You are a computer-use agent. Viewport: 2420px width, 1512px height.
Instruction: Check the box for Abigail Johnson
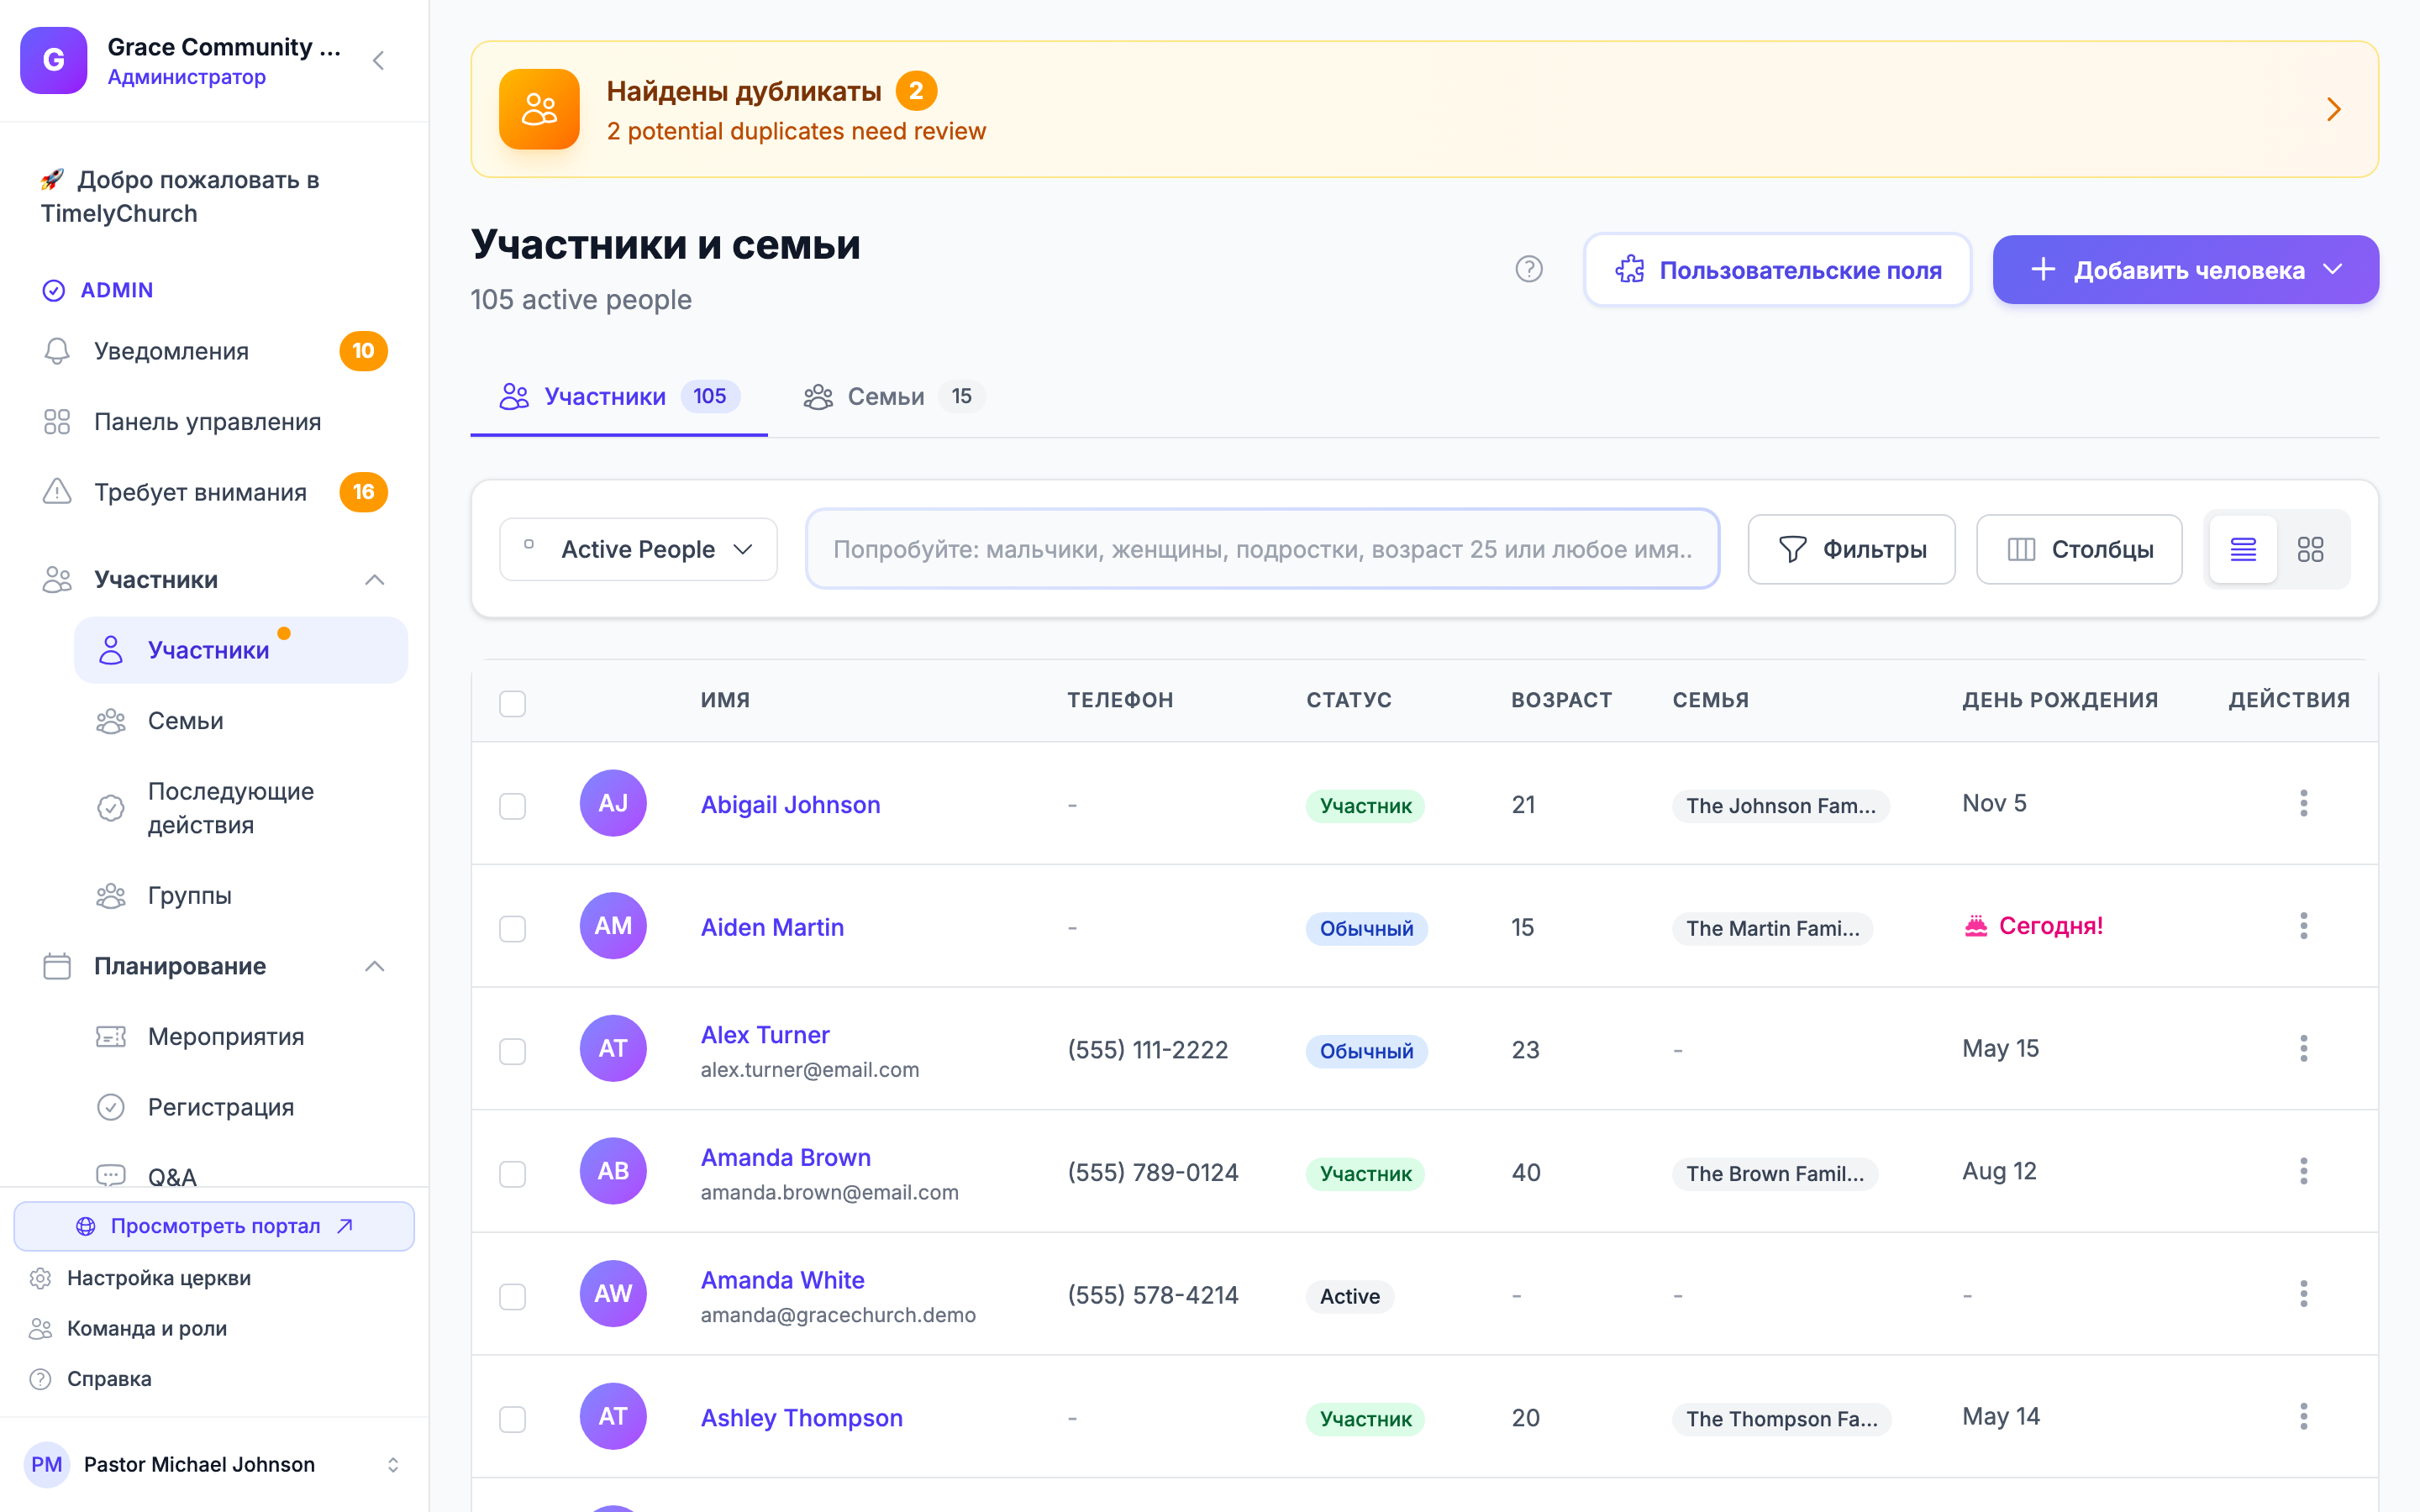click(x=513, y=806)
